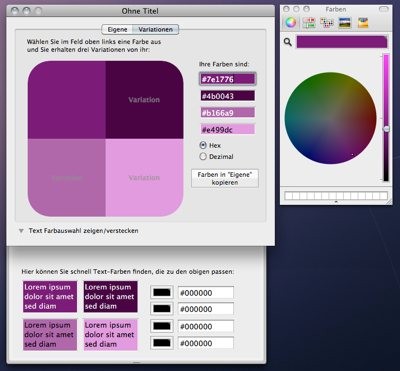Open the color palettes mode in Farben
400x371 pixels.
click(x=327, y=23)
